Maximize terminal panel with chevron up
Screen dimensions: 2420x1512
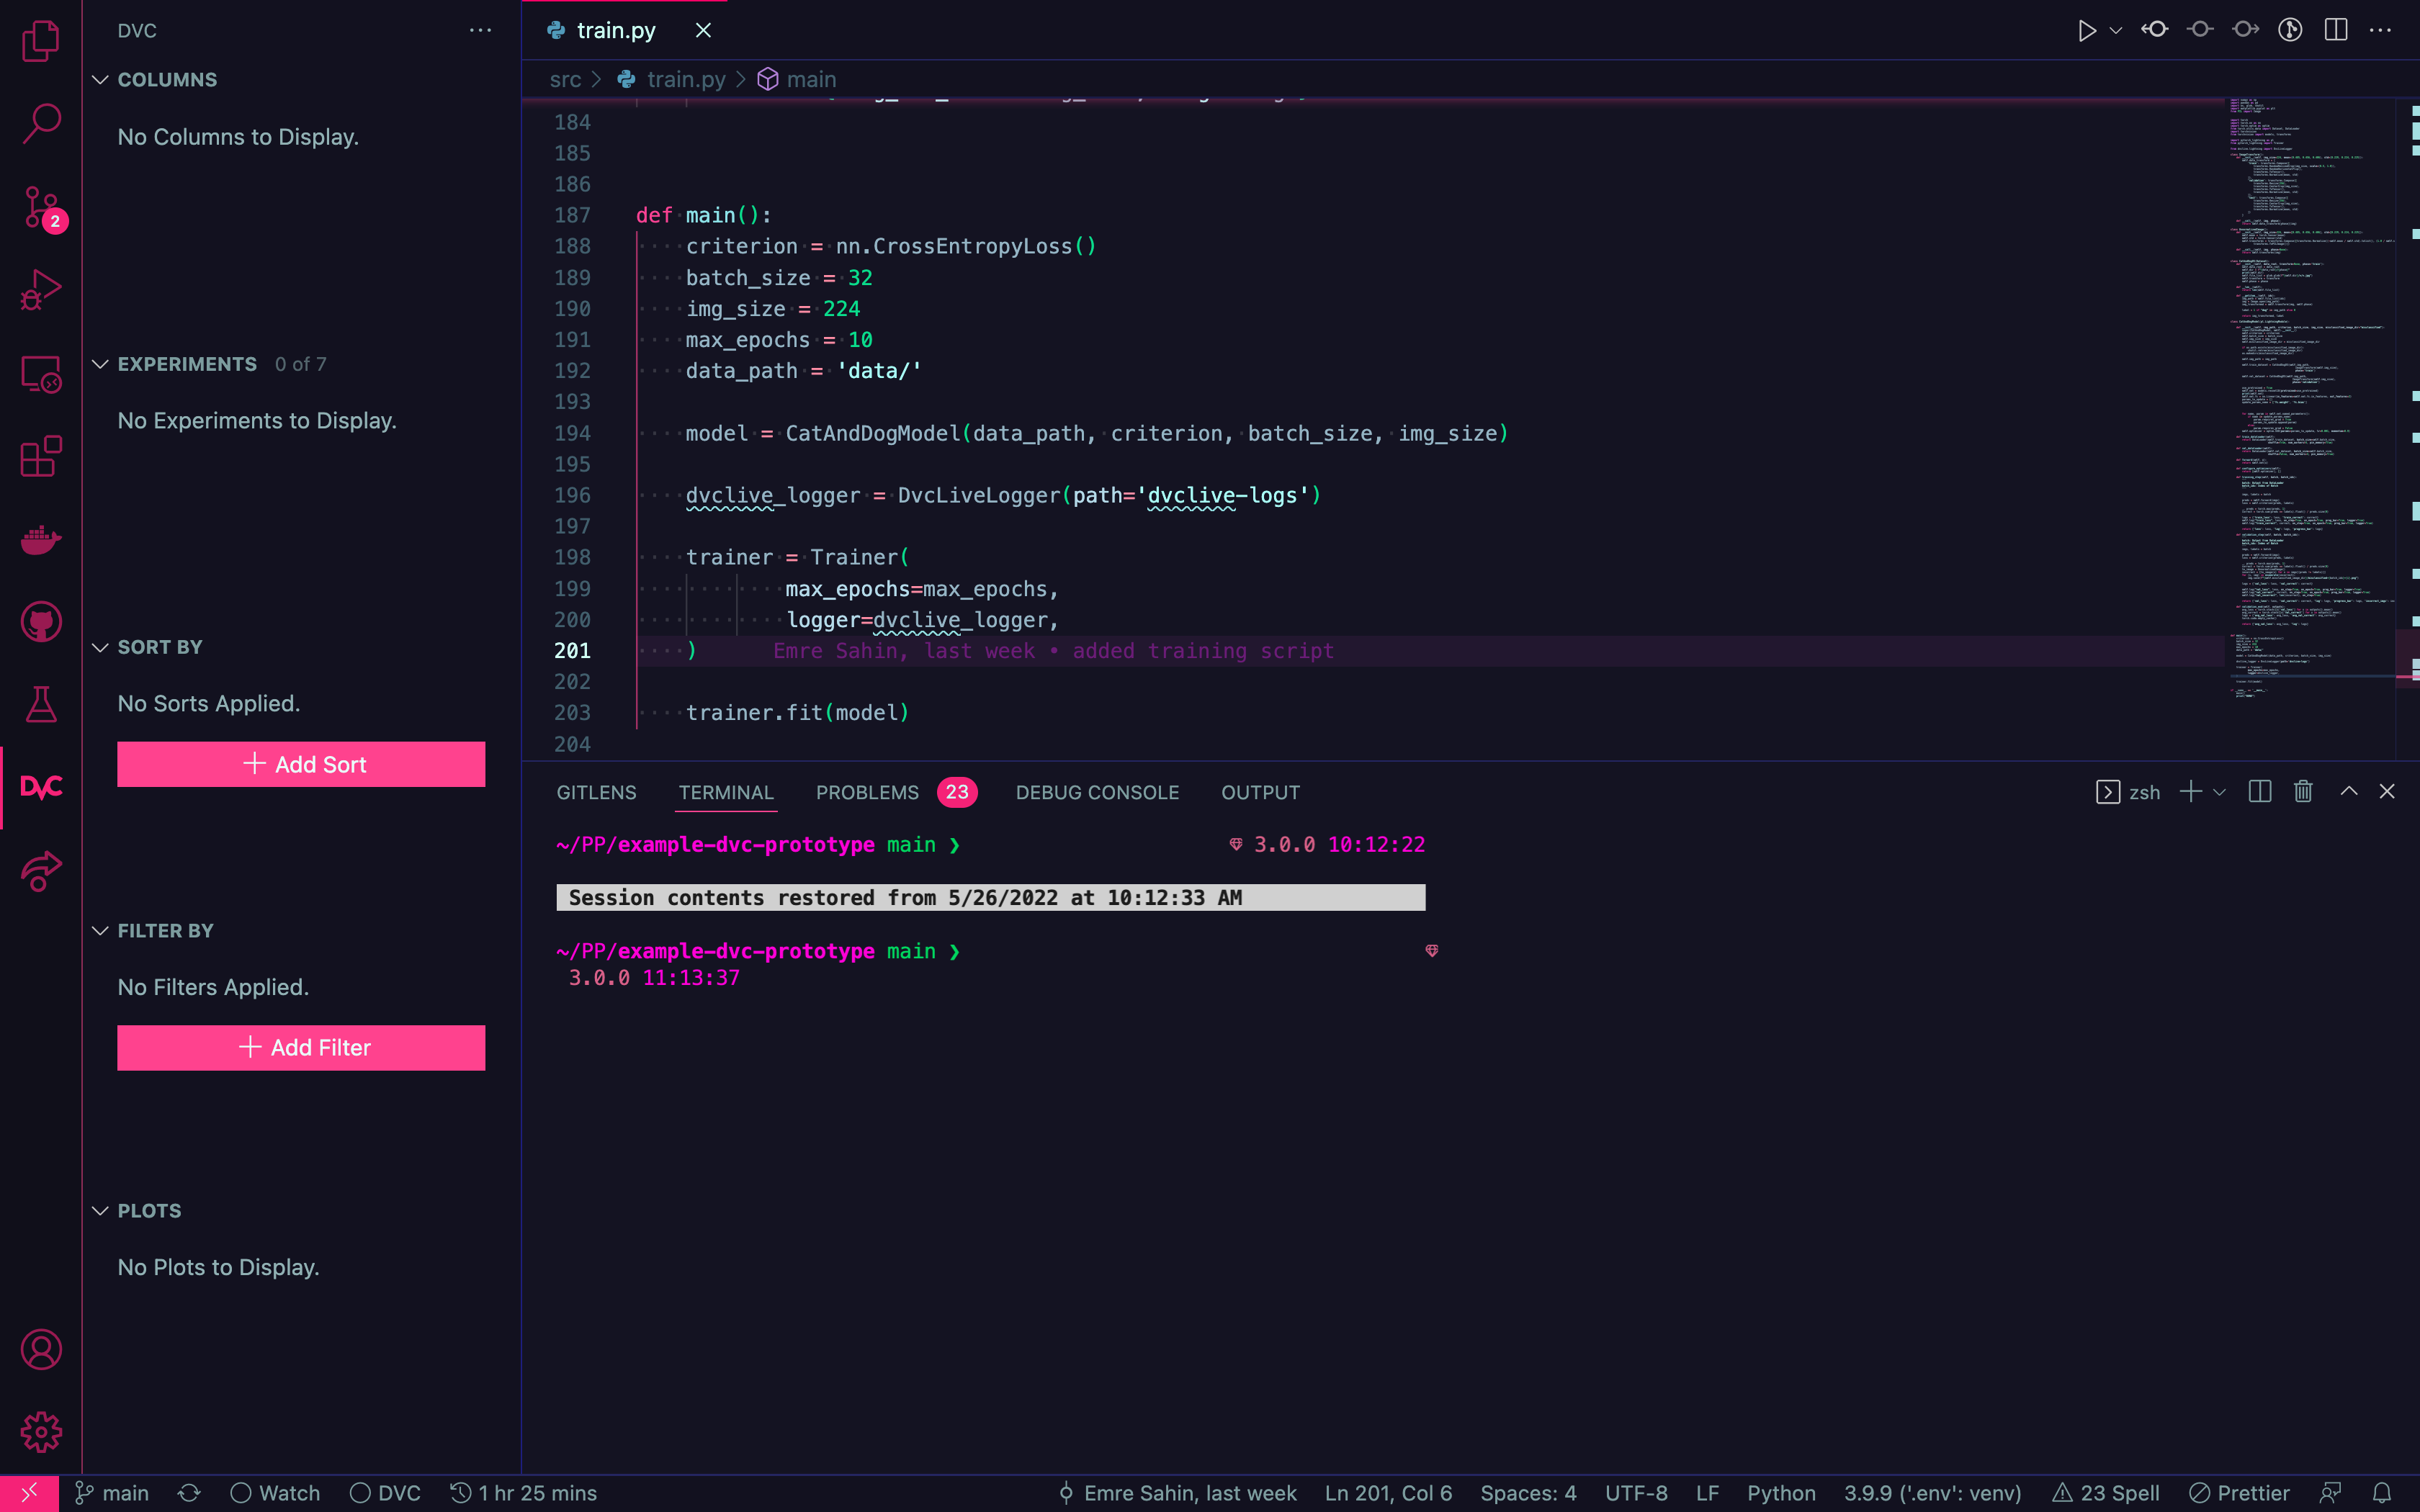pyautogui.click(x=2349, y=792)
